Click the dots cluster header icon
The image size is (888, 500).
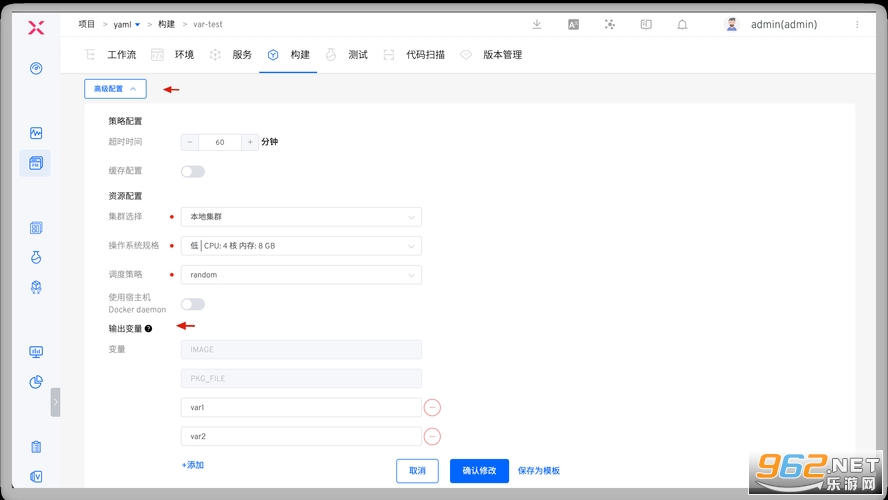pyautogui.click(x=609, y=24)
